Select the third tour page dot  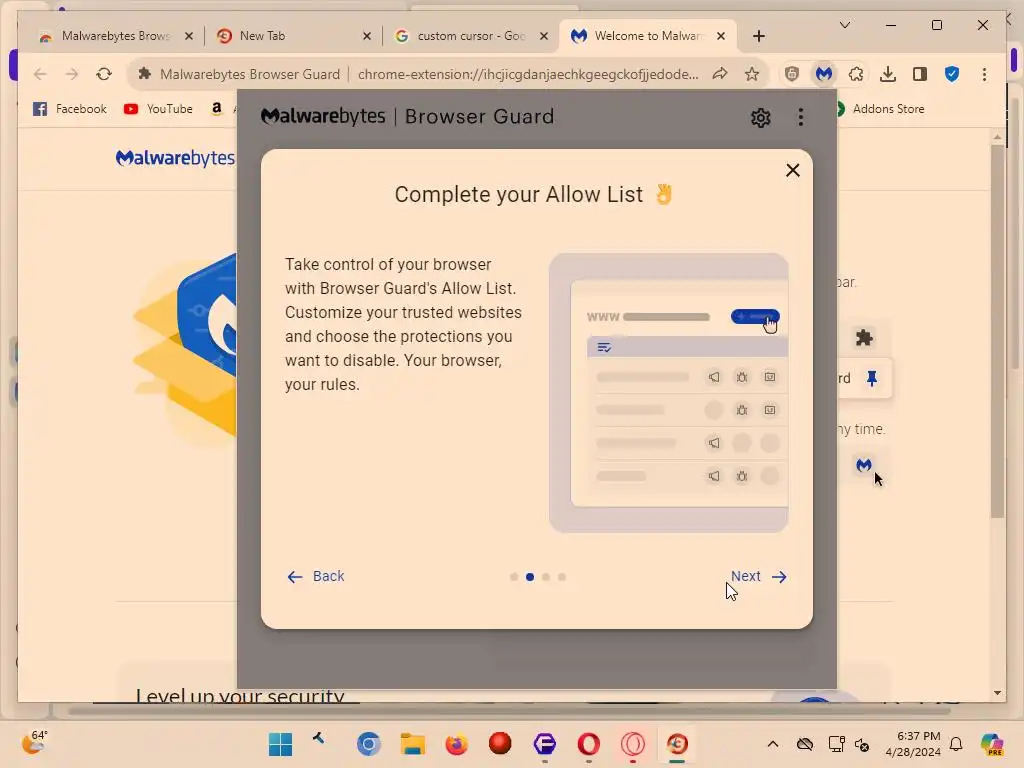[546, 577]
